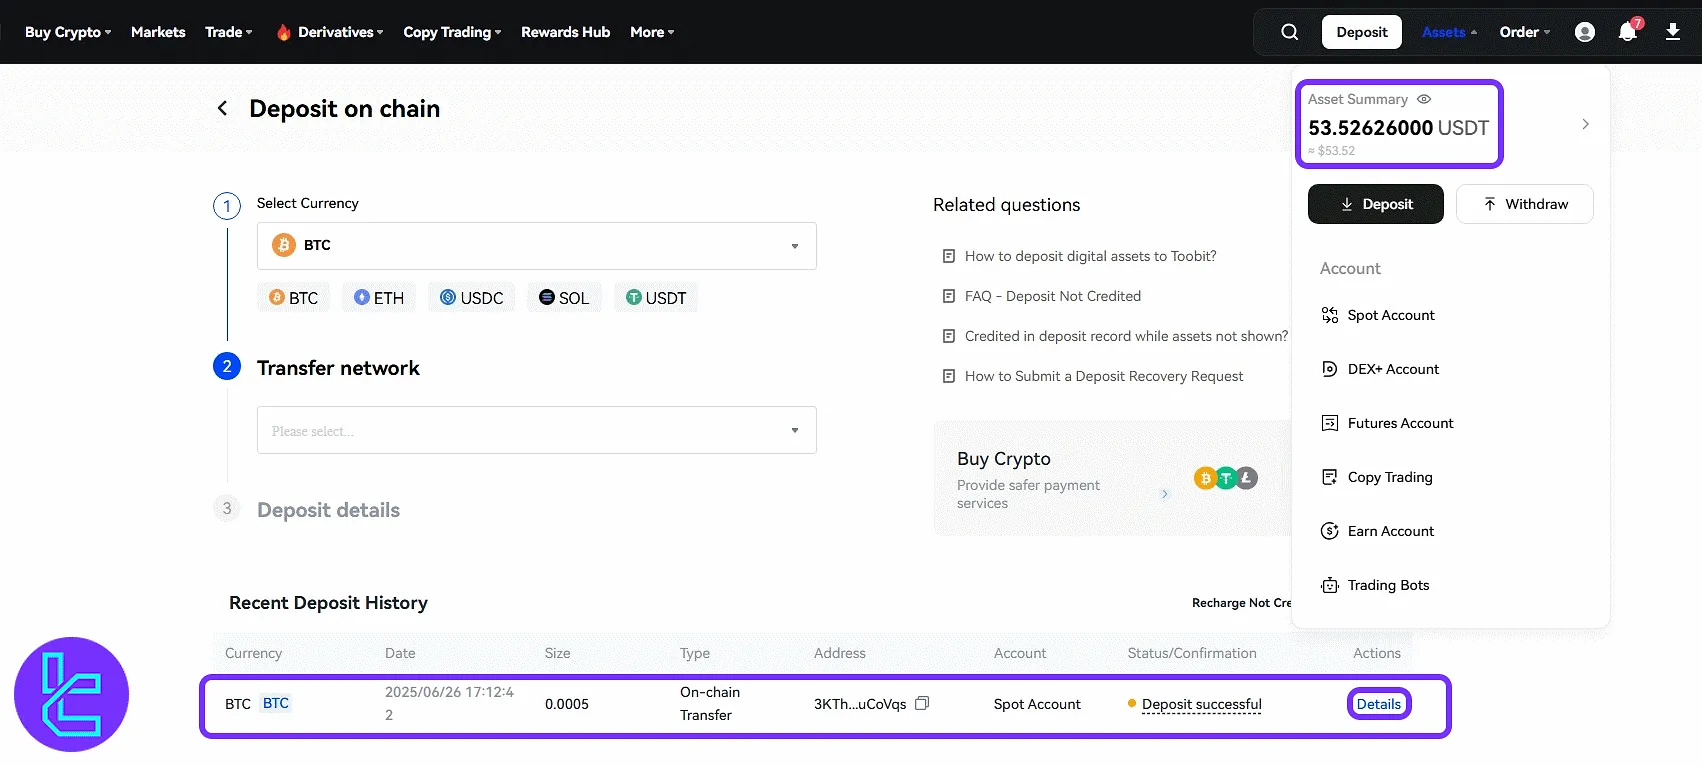Image resolution: width=1702 pixels, height=766 pixels.
Task: Open notifications bell icon
Action: [1628, 32]
